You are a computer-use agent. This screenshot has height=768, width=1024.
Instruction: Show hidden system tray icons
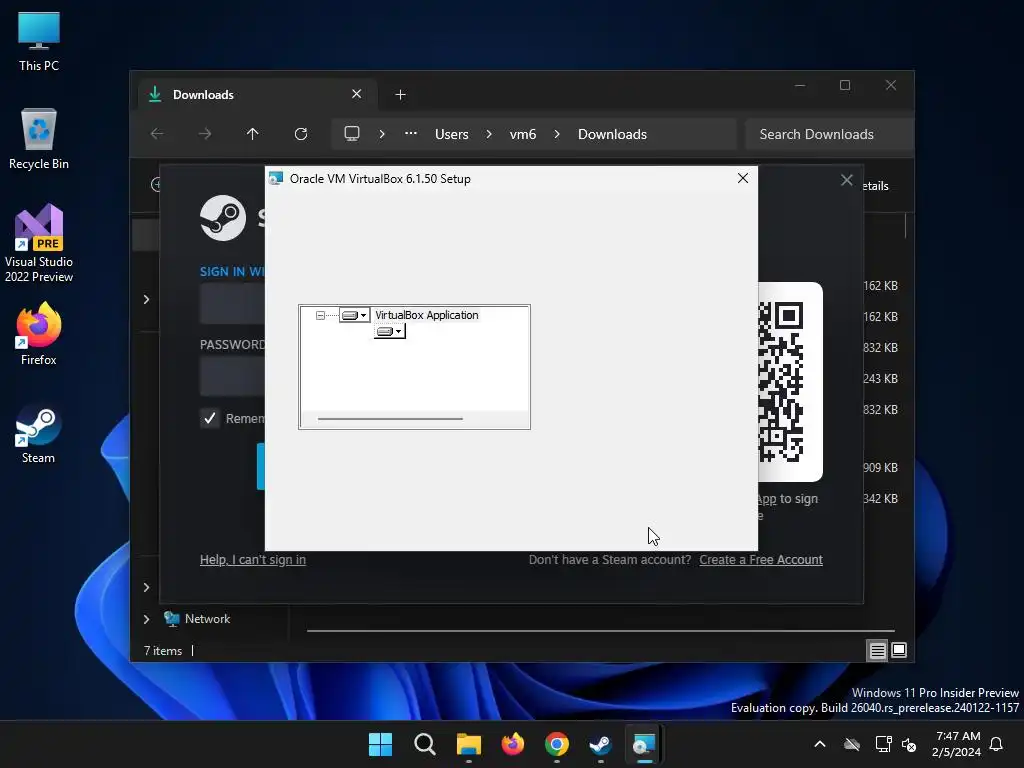pos(820,744)
